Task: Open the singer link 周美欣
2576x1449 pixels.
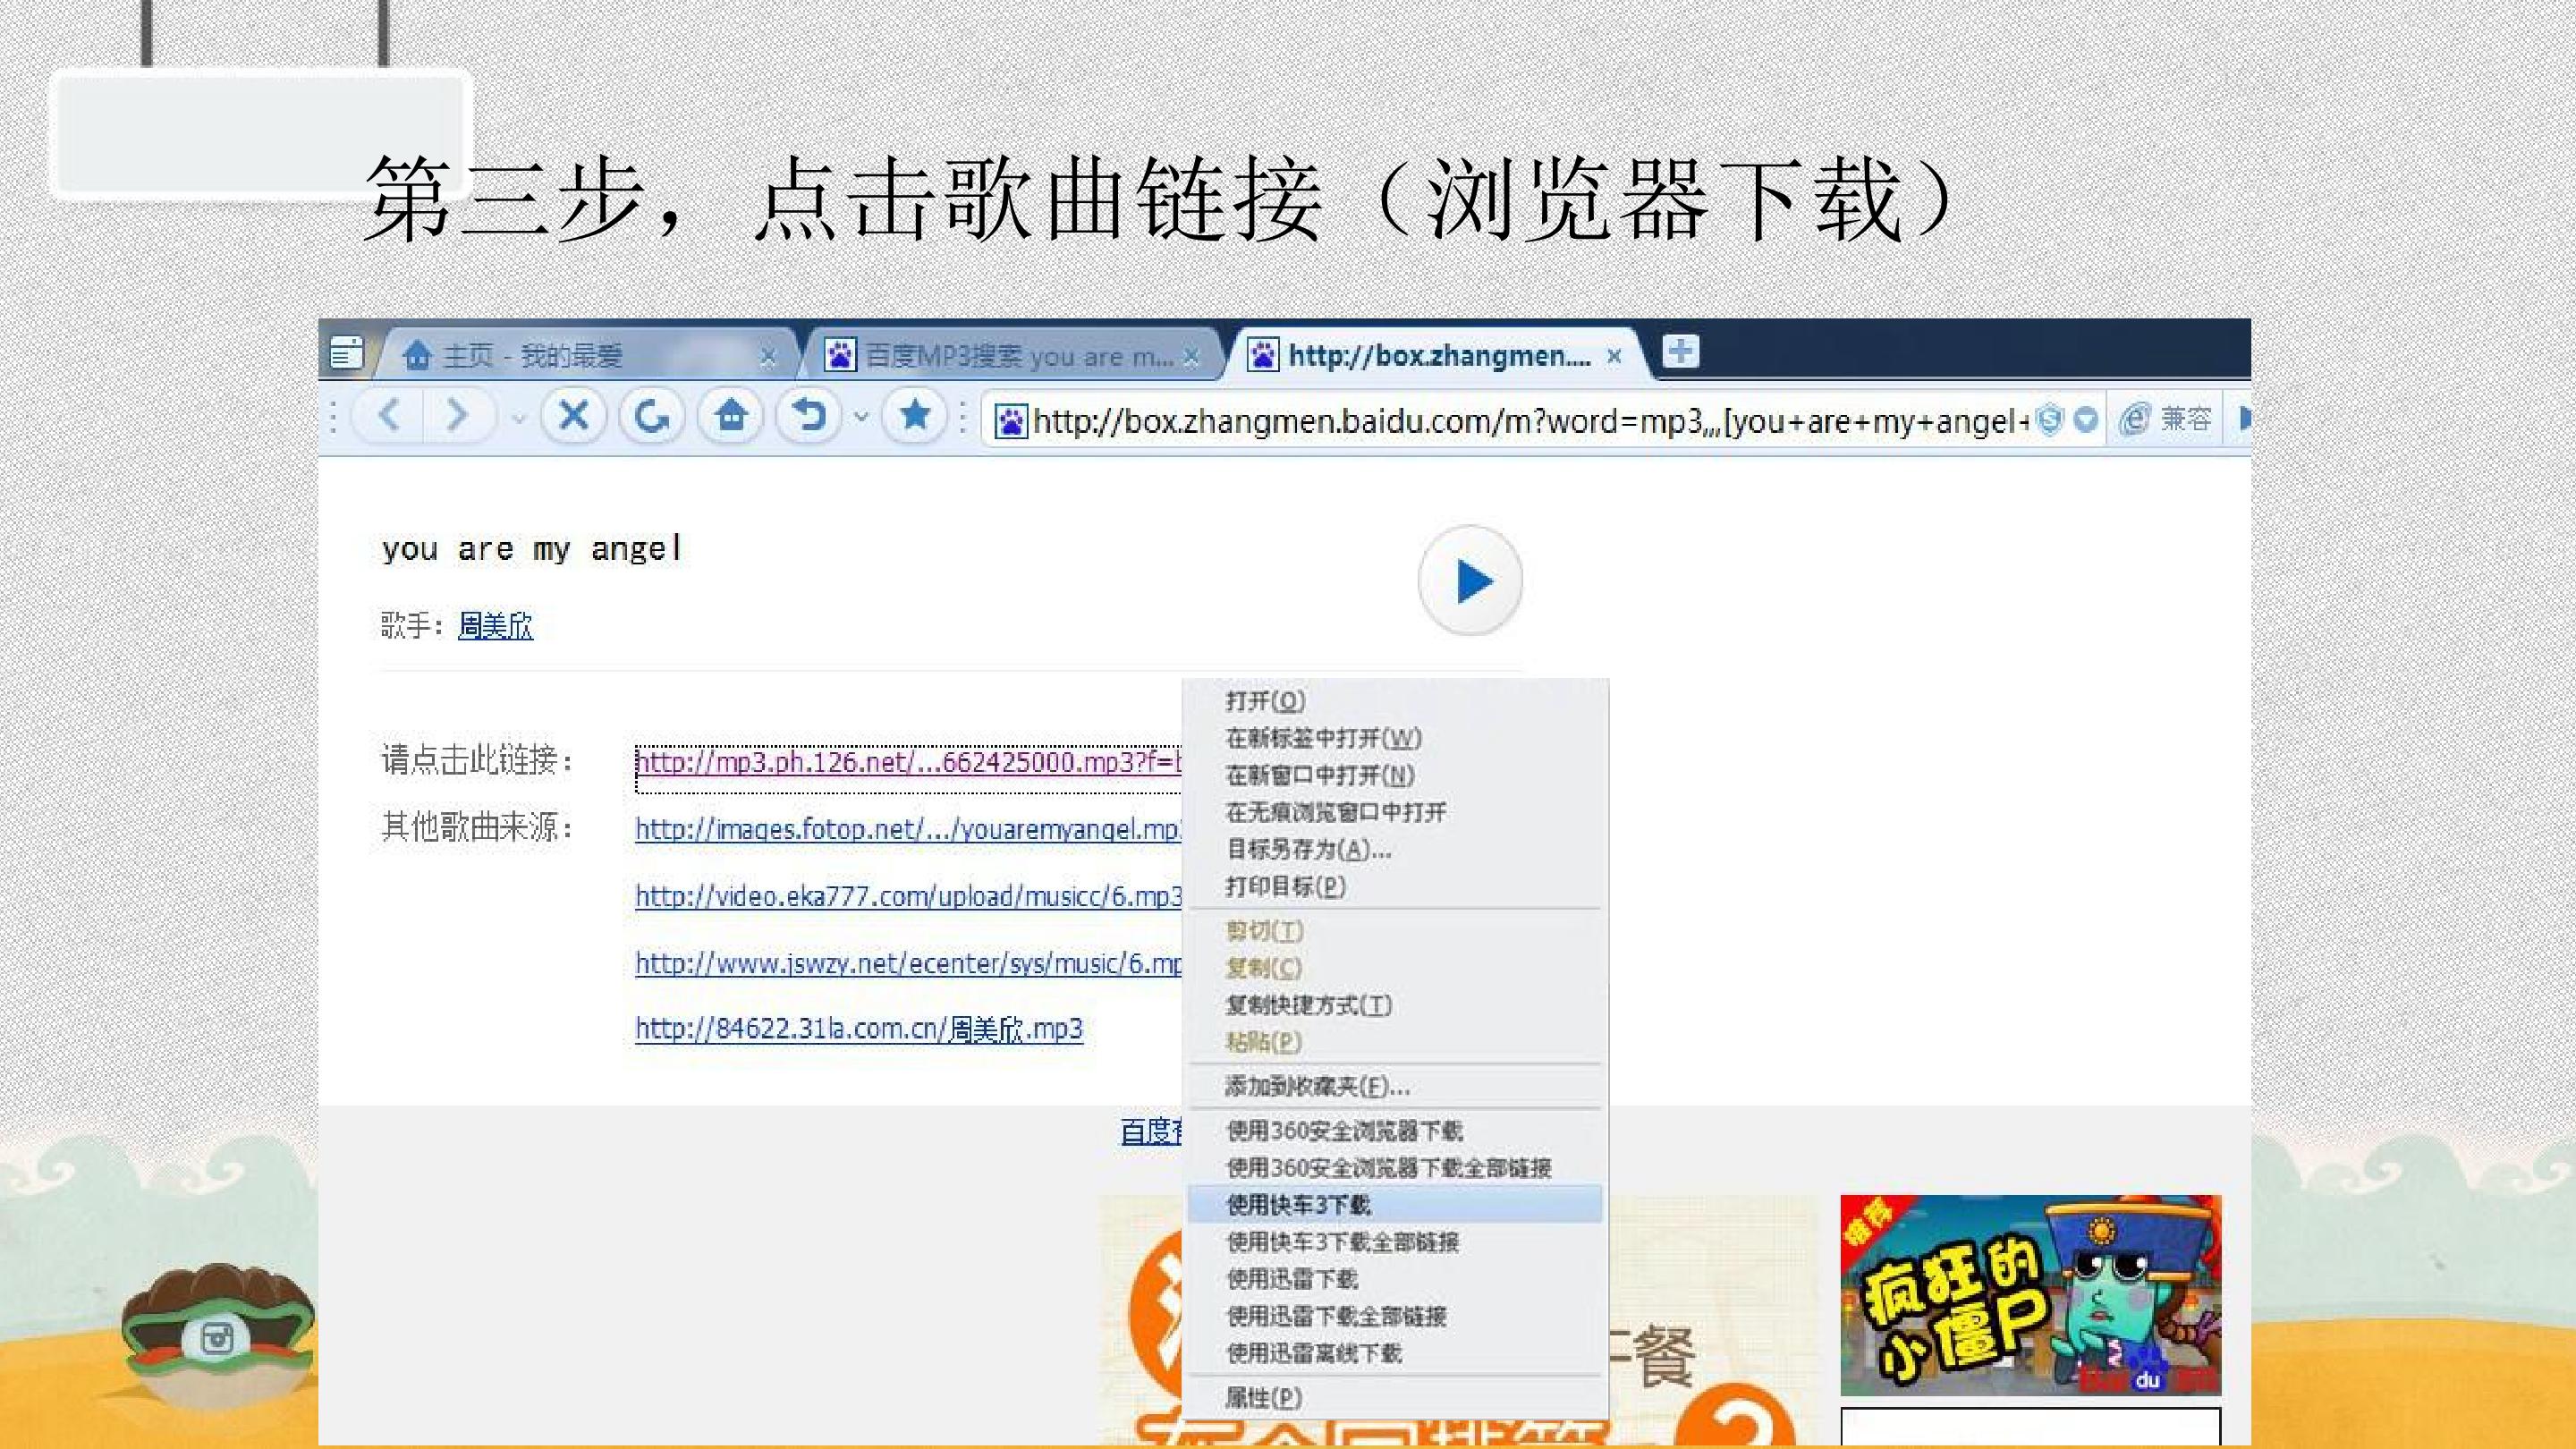Action: (x=495, y=626)
